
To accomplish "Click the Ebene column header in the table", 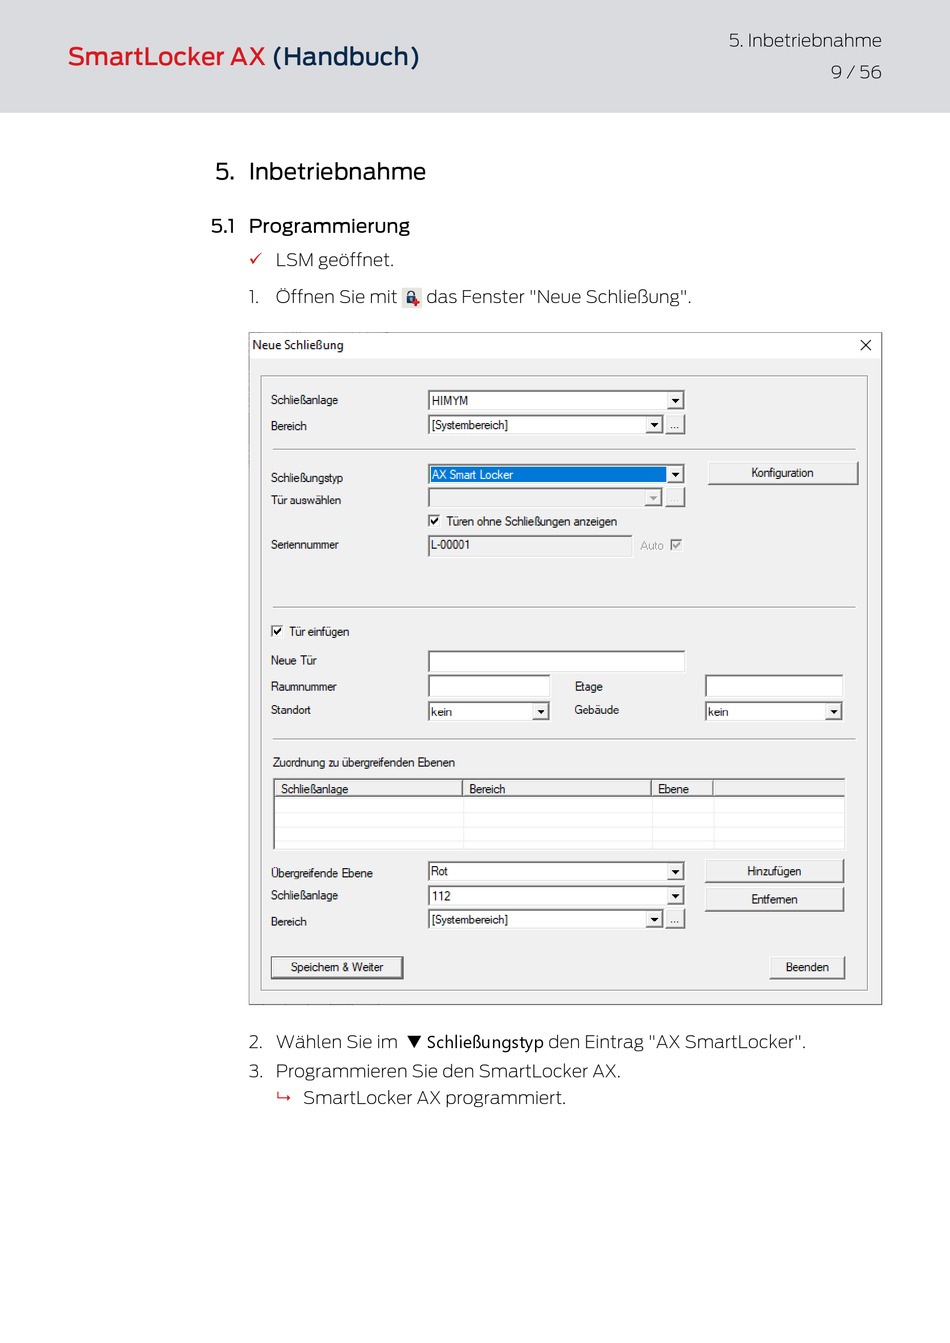I will click(683, 789).
